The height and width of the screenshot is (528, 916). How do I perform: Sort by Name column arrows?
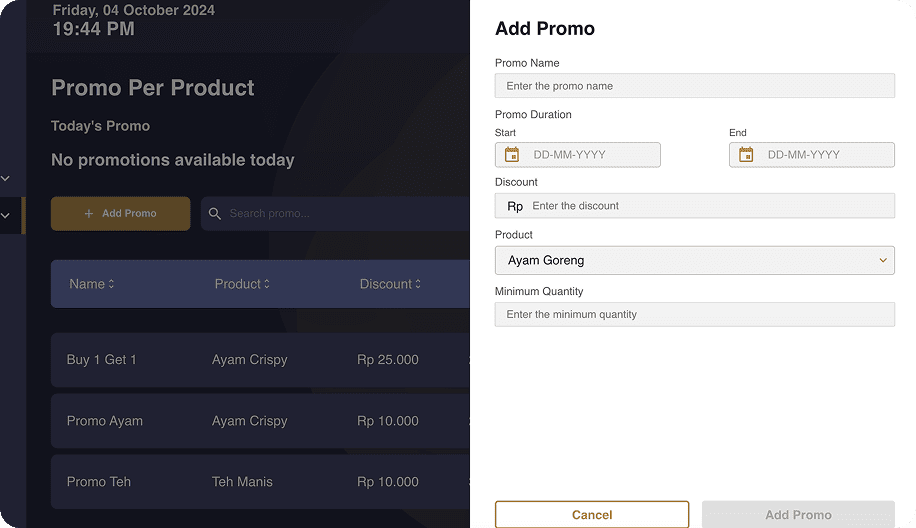pos(111,284)
